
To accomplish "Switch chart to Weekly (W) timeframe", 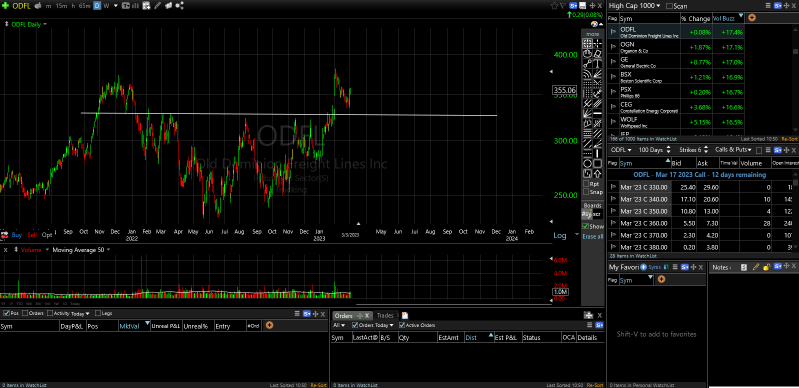I will (x=106, y=6).
